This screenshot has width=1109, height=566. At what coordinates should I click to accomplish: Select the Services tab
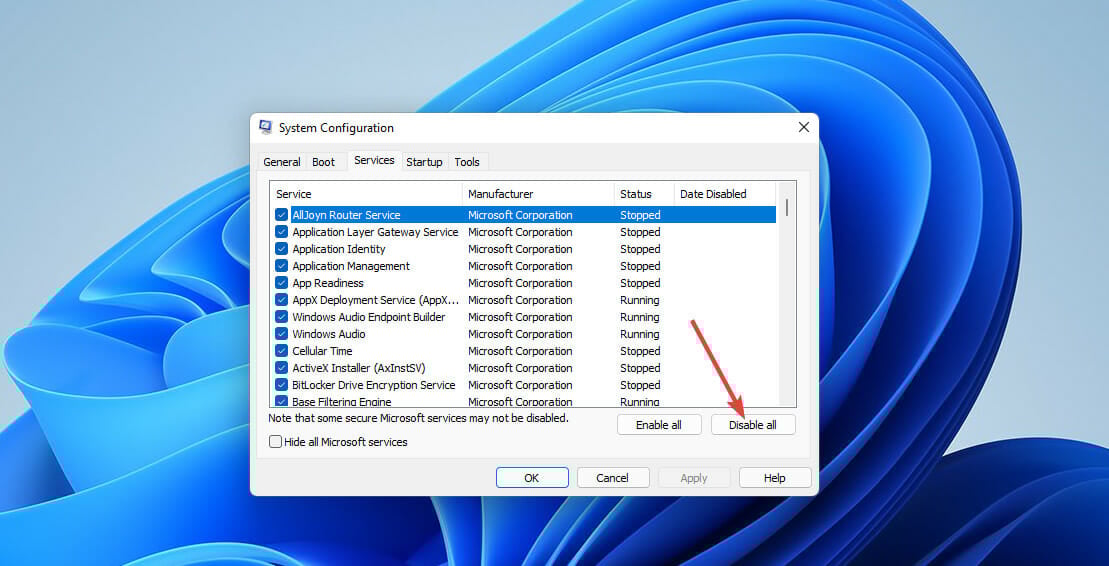374,161
